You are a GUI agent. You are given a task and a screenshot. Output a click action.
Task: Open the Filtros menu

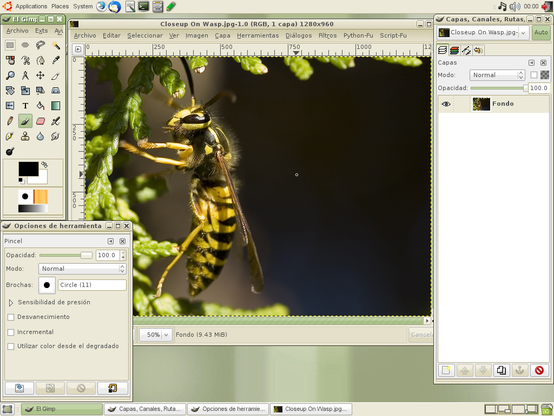coord(328,35)
